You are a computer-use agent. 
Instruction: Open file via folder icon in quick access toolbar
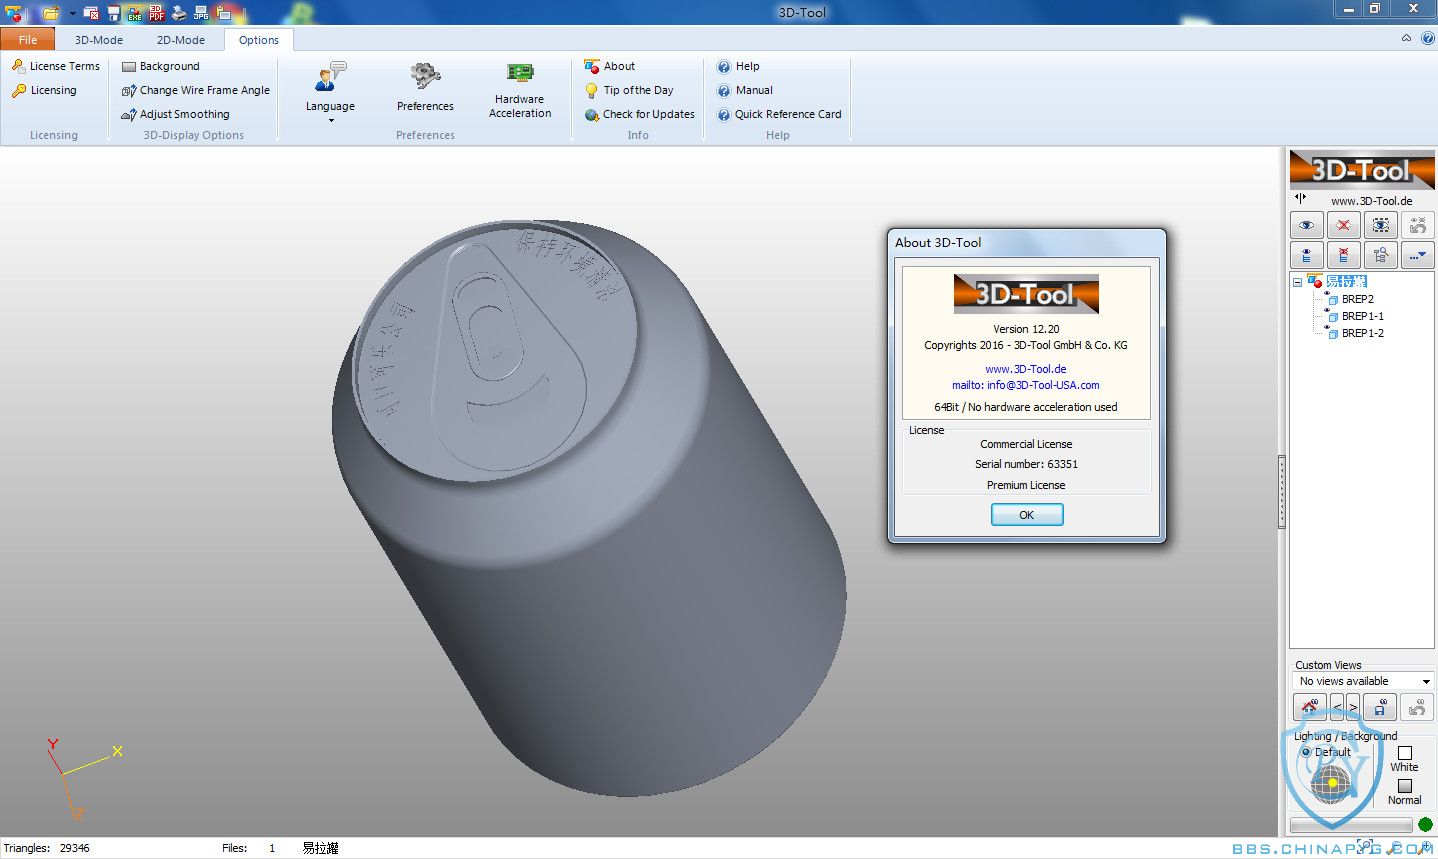click(x=51, y=13)
